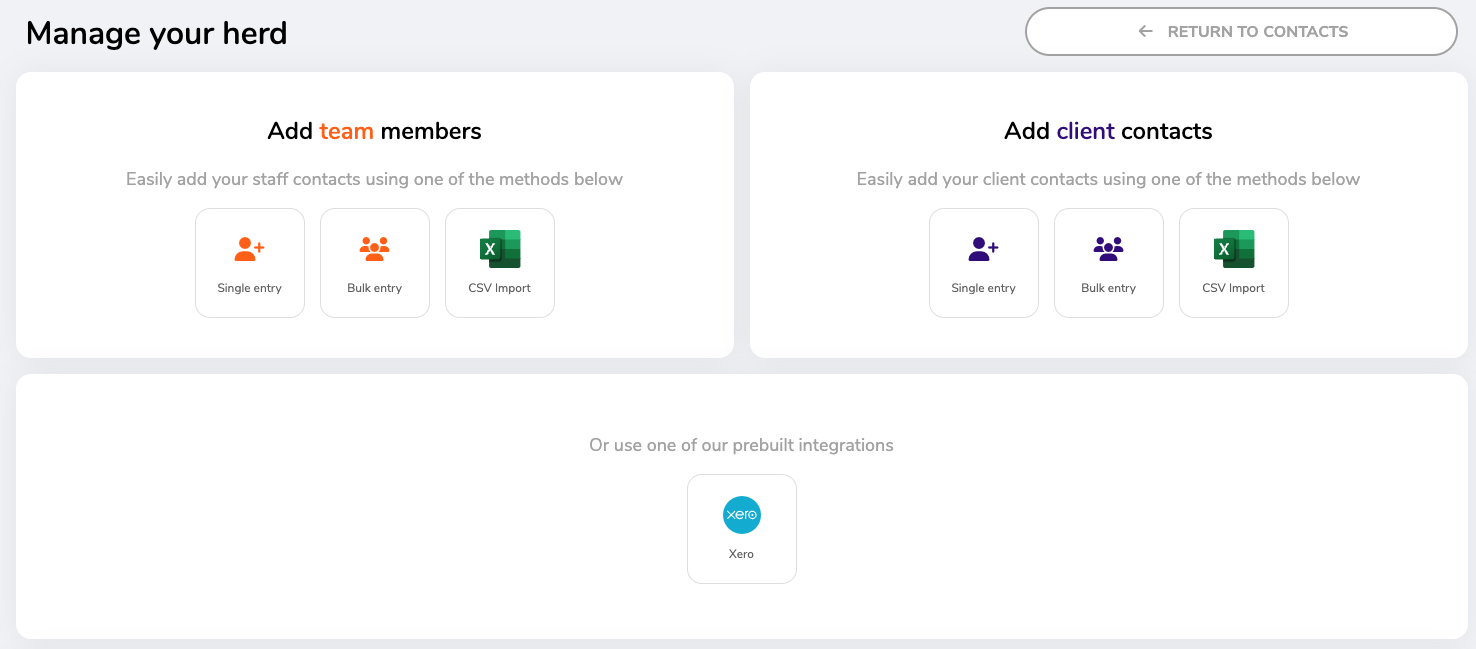Viewport: 1476px width, 649px height.
Task: Open Bulk entry for client contacts
Action: (x=1109, y=263)
